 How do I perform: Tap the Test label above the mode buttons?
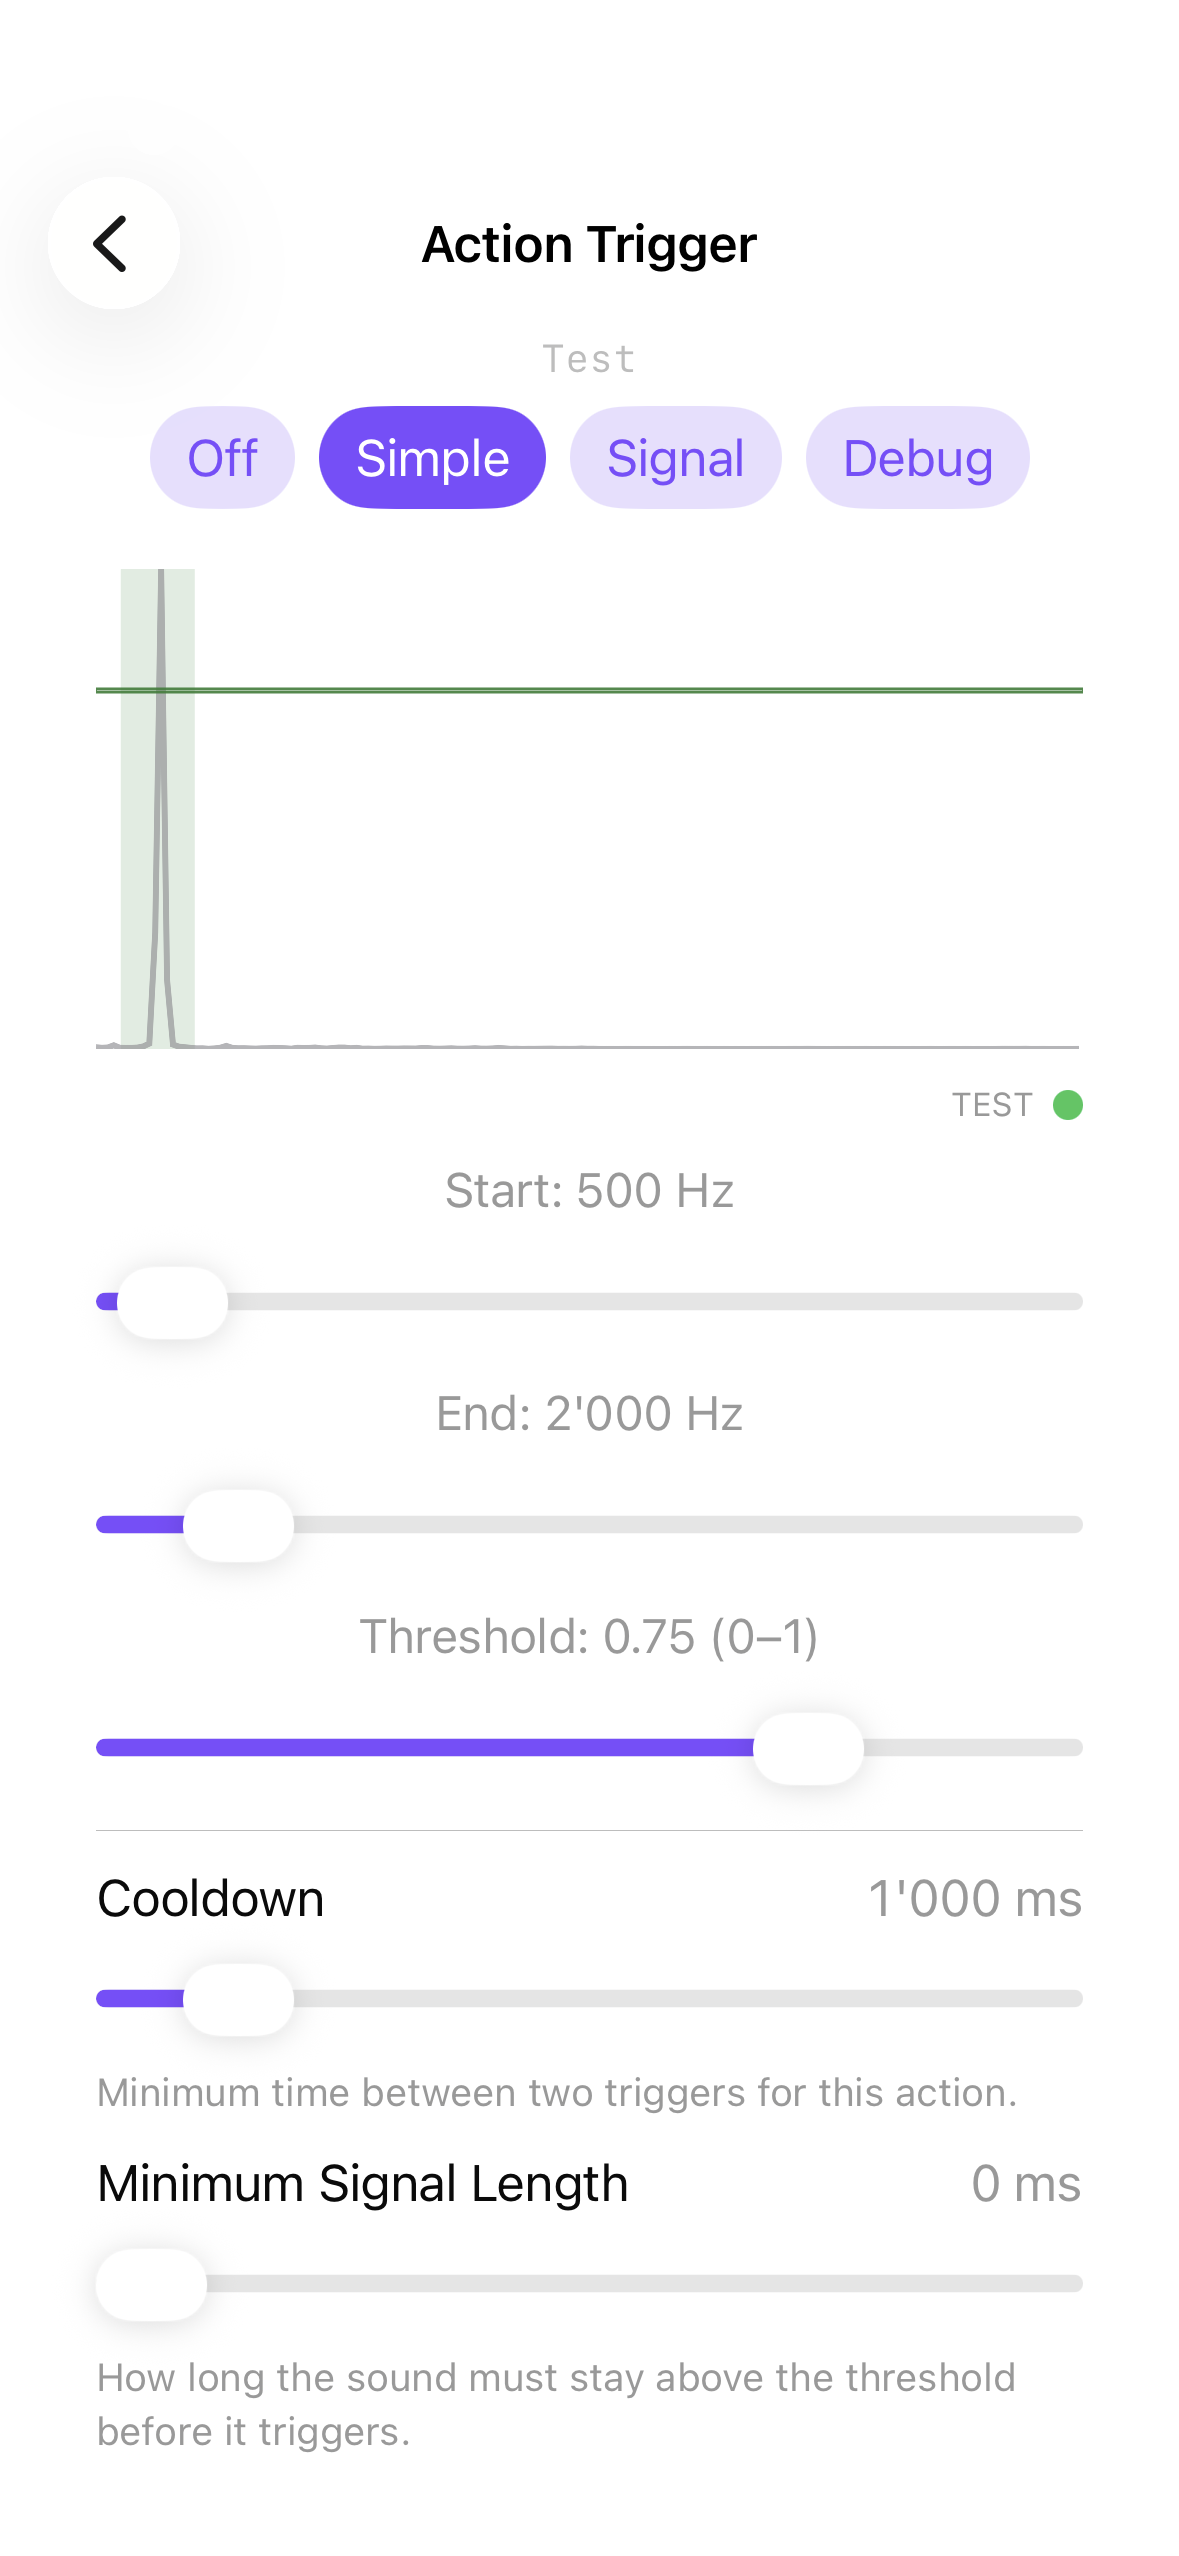(x=589, y=358)
